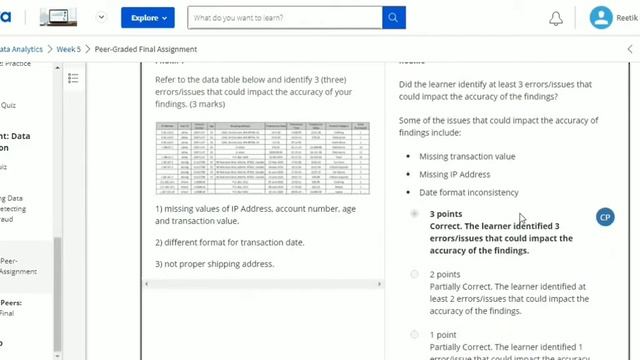The height and width of the screenshot is (360, 640).
Task: Click answer '2) different format for transaction date.'
Action: [x=229, y=242]
